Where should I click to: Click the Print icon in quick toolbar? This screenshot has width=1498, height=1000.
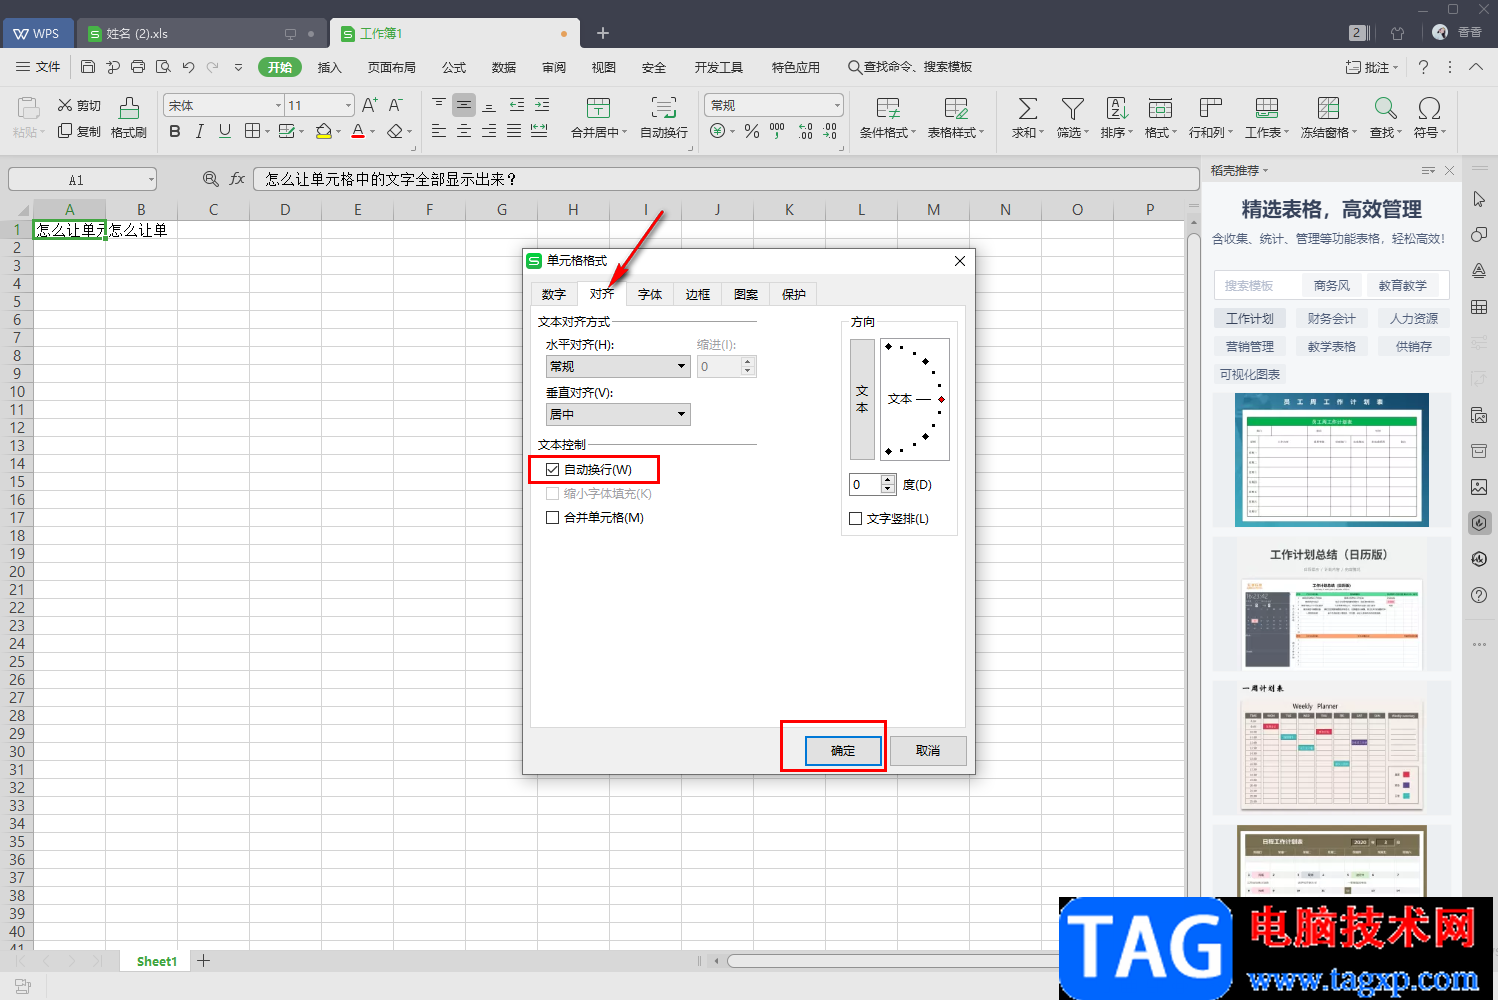[x=138, y=67]
